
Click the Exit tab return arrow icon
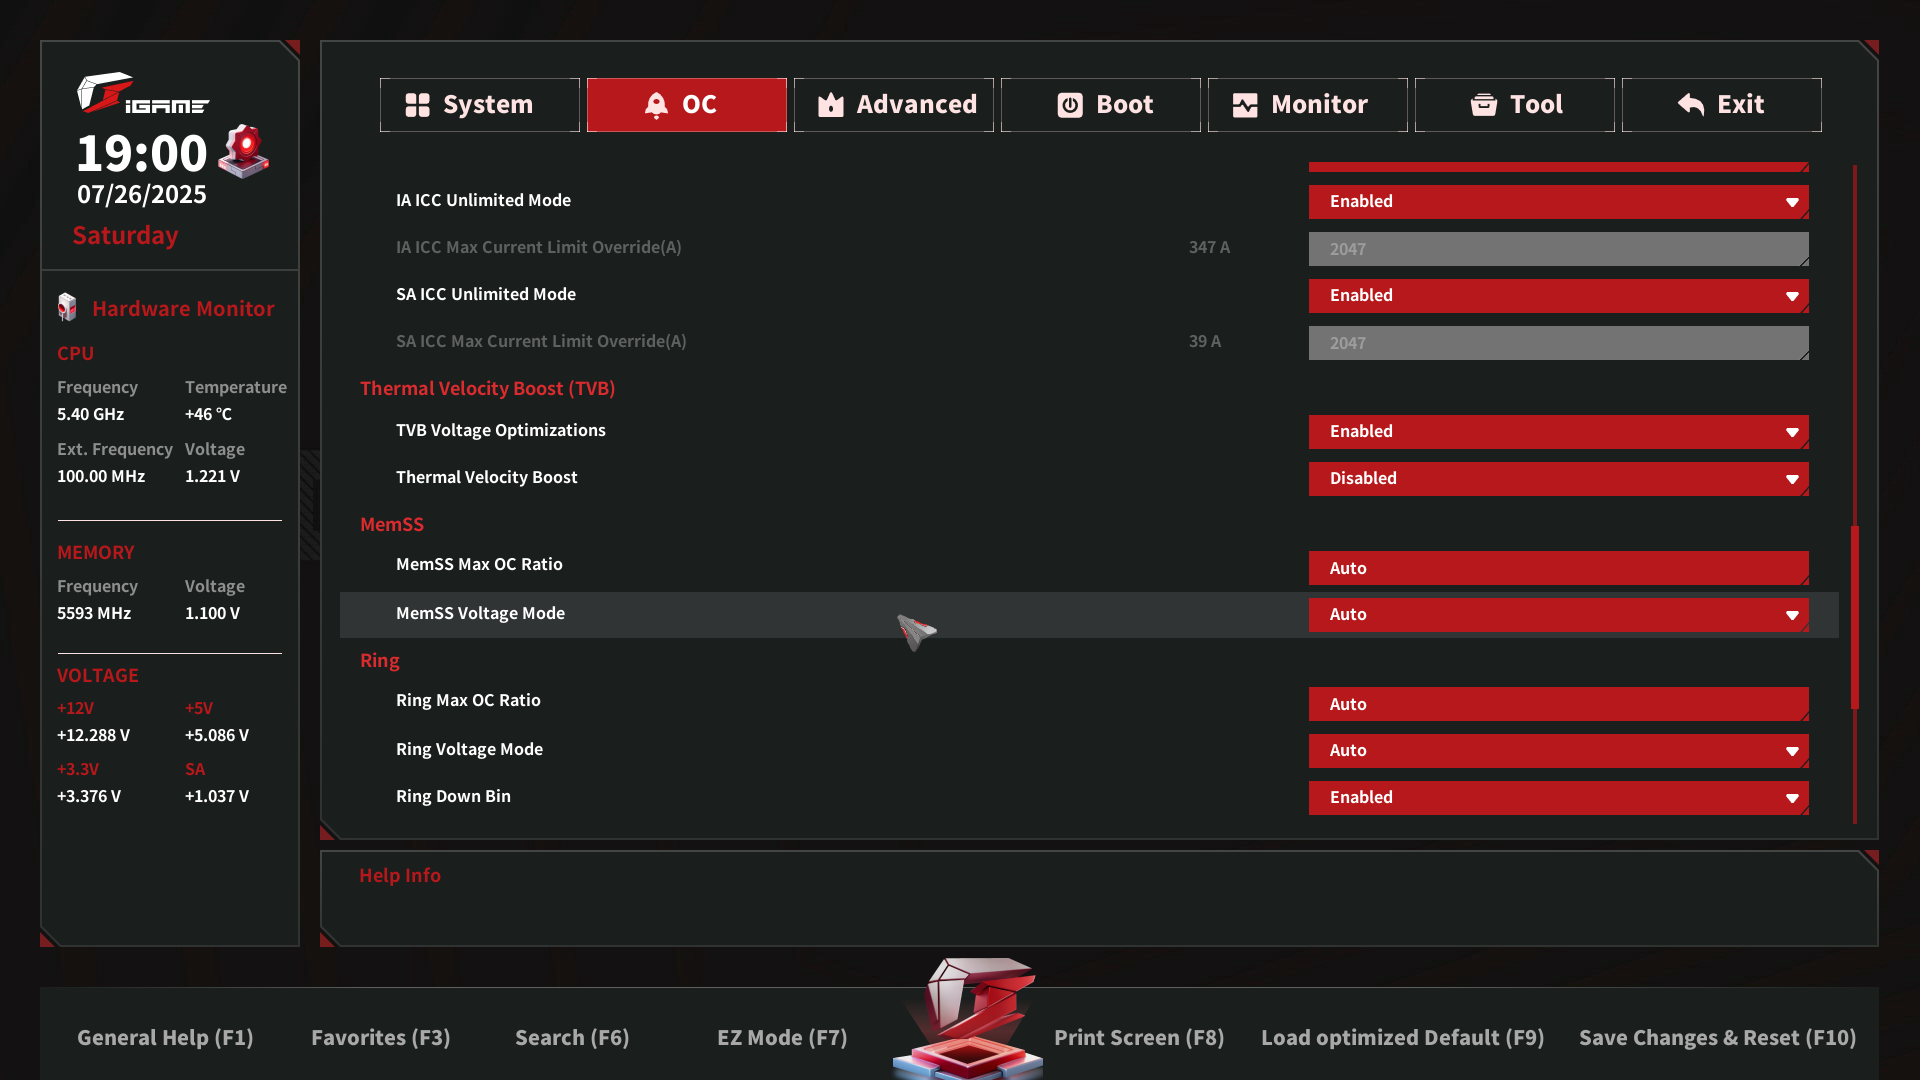click(1691, 105)
